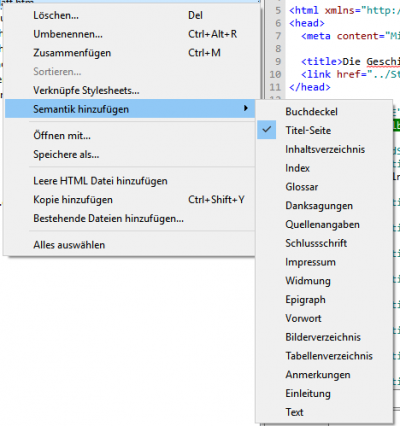
Task: Choose Danksagungen semantic type
Action: (324, 206)
